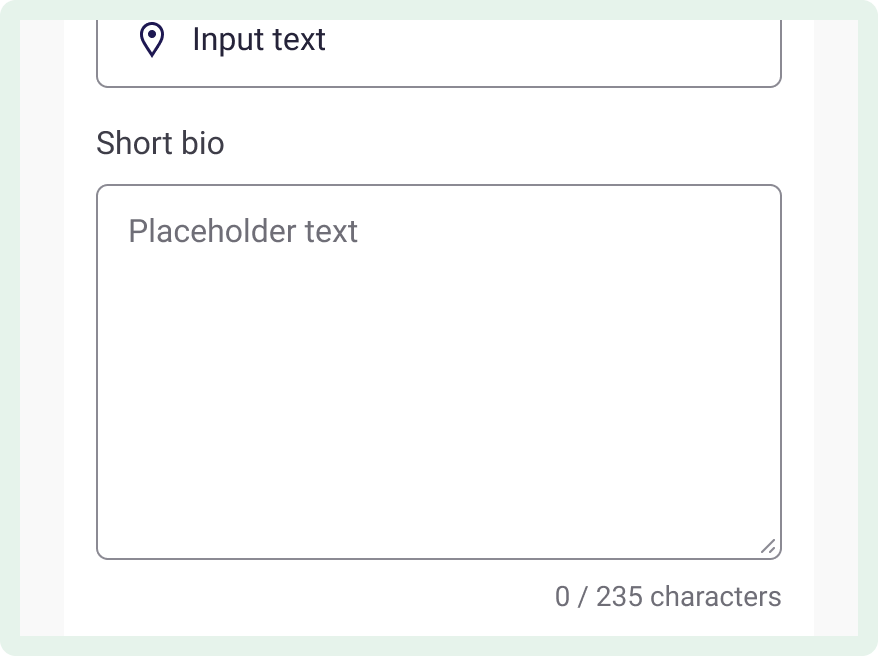Screen dimensions: 878x656
Task: Click inside the Short bio textarea
Action: [438, 372]
